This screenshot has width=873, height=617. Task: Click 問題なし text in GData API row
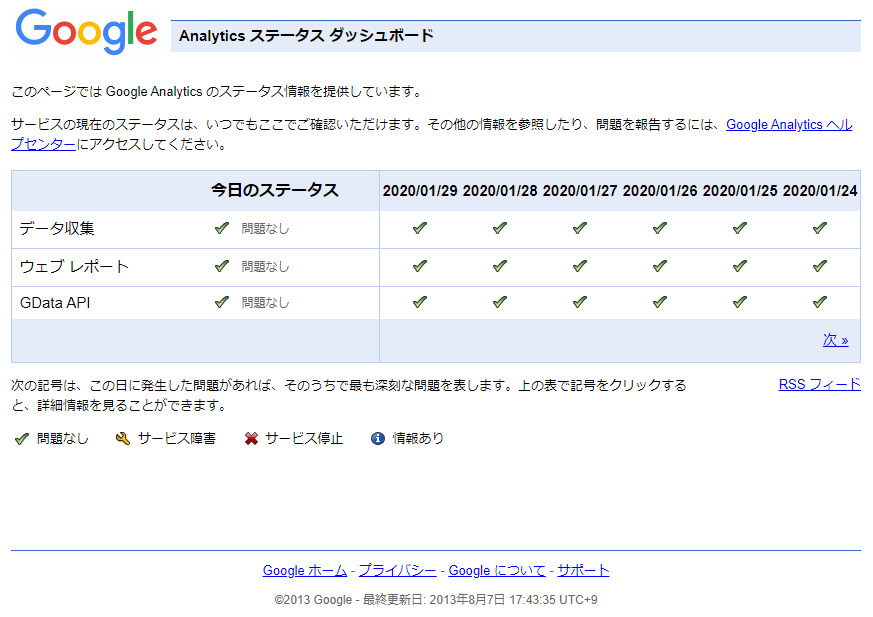265,303
